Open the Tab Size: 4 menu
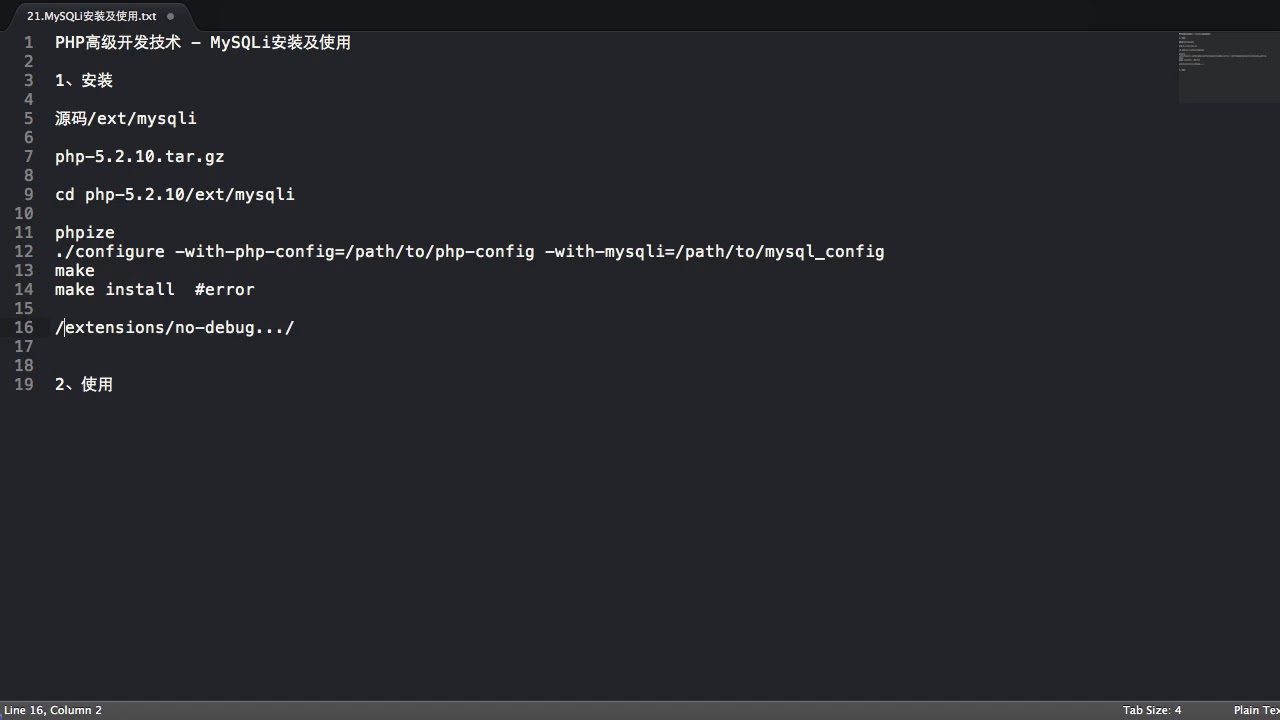The image size is (1280, 720). point(1151,710)
